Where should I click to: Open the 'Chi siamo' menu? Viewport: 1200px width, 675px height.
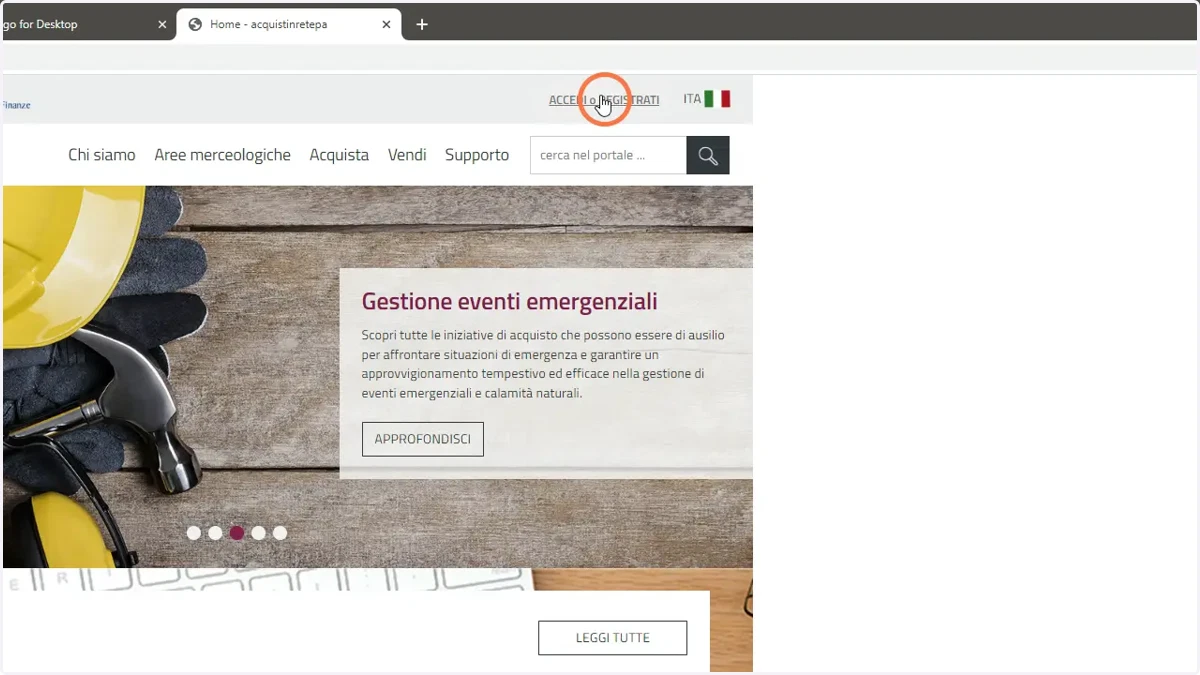tap(102, 155)
